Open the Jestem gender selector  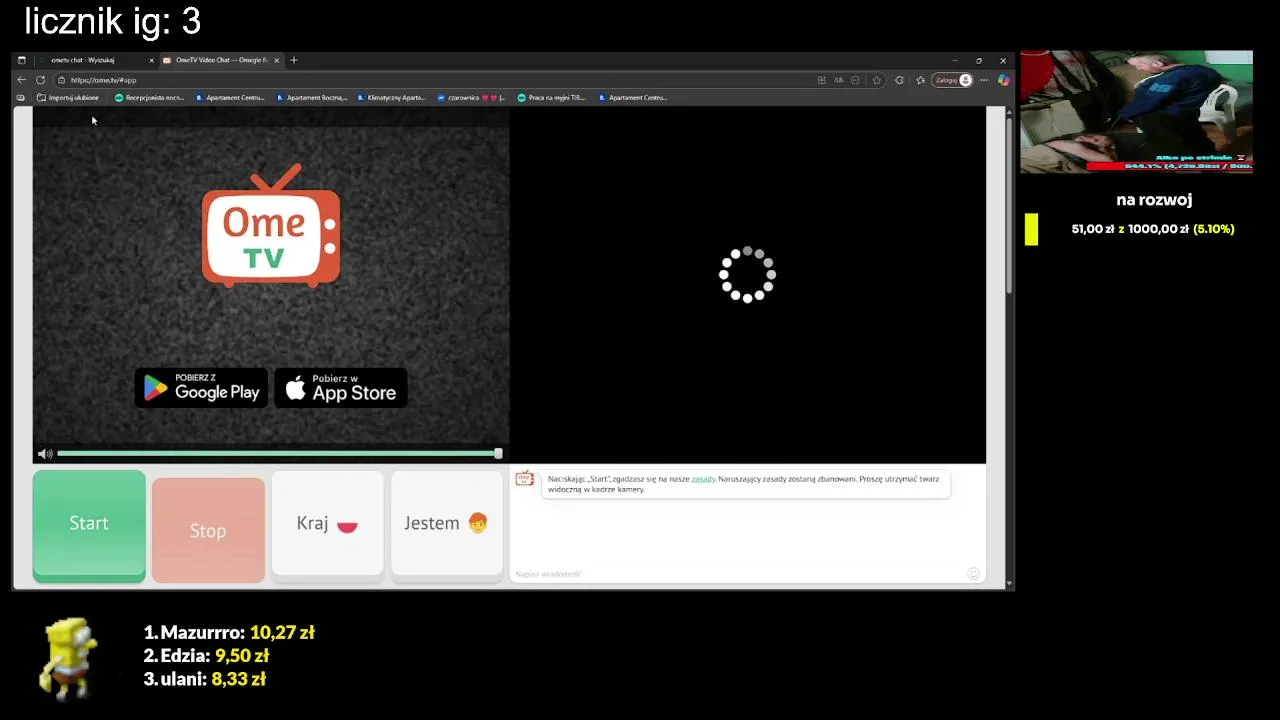446,524
